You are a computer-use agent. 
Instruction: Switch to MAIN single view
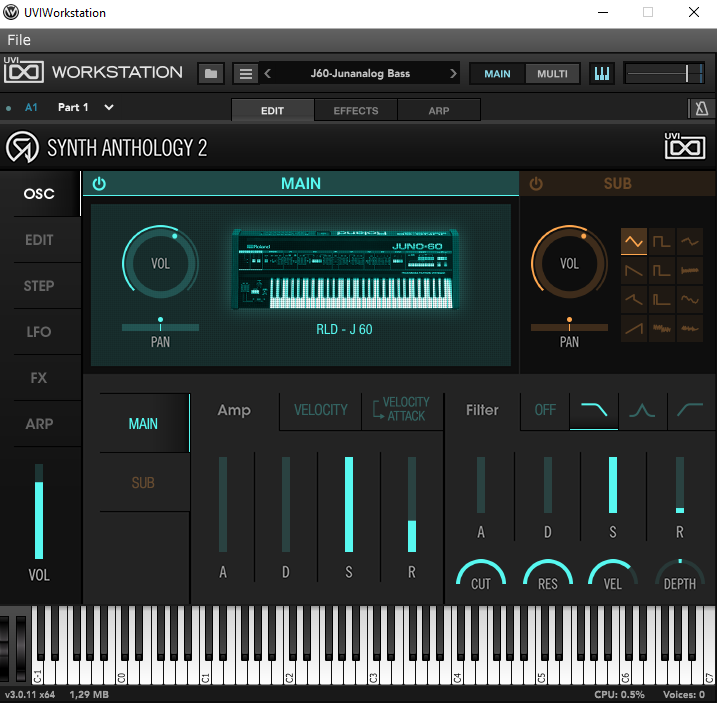497,74
